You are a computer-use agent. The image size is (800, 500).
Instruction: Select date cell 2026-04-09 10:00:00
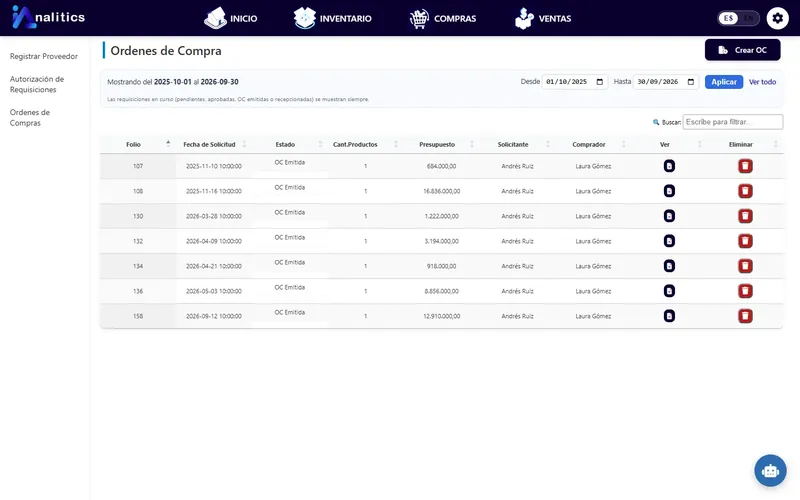coord(214,241)
